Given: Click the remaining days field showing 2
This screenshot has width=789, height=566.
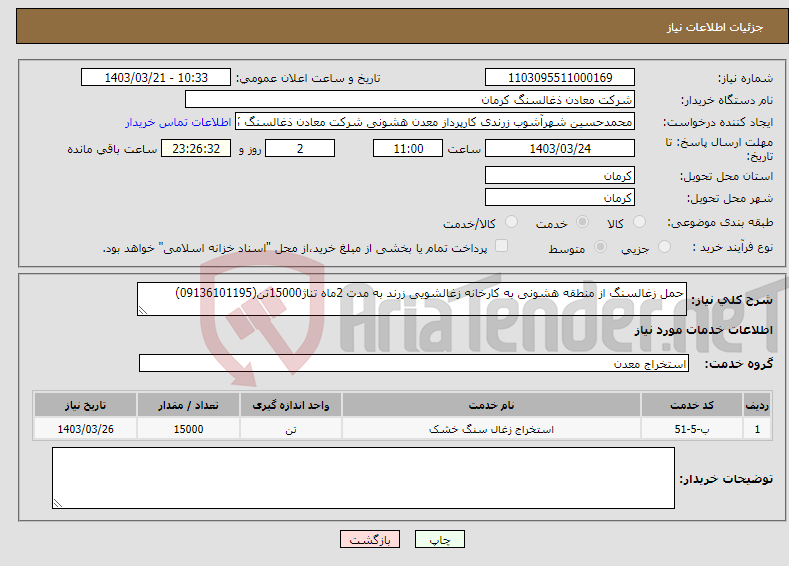Looking at the screenshot, I should [x=300, y=148].
